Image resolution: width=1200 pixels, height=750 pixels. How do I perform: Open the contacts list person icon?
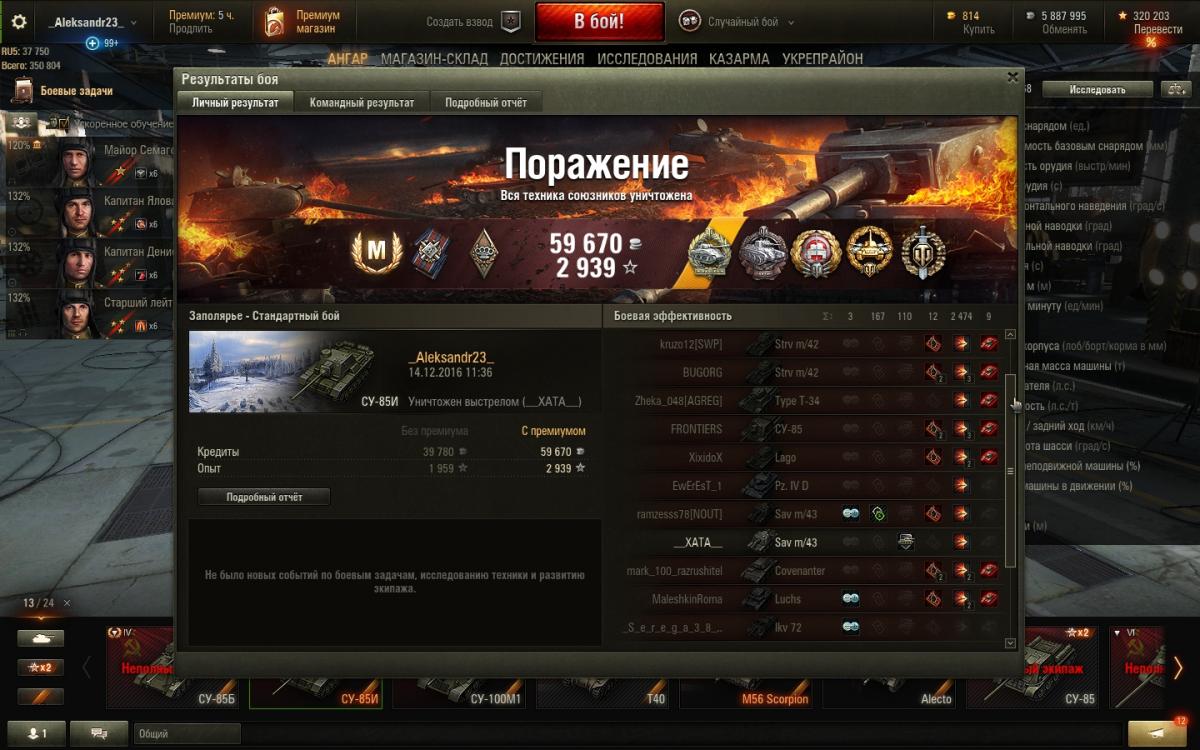[35, 733]
